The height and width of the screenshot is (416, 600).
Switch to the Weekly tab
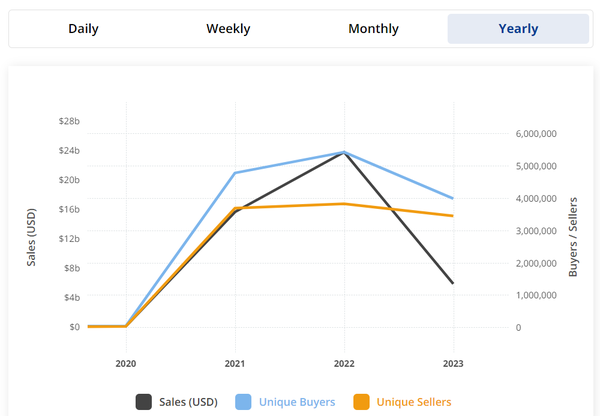[228, 29]
